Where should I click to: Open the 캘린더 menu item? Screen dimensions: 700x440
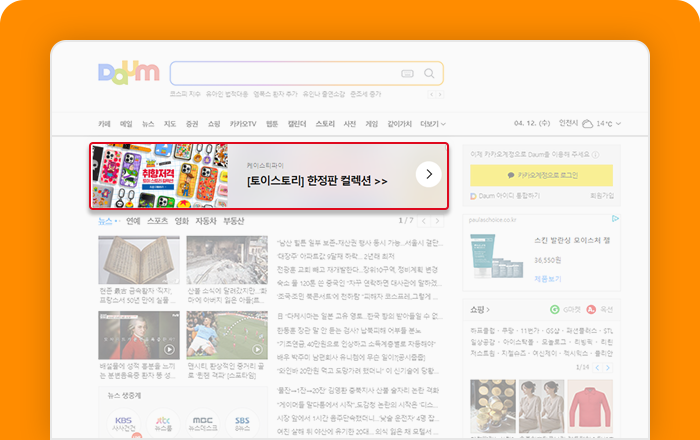[x=297, y=124]
